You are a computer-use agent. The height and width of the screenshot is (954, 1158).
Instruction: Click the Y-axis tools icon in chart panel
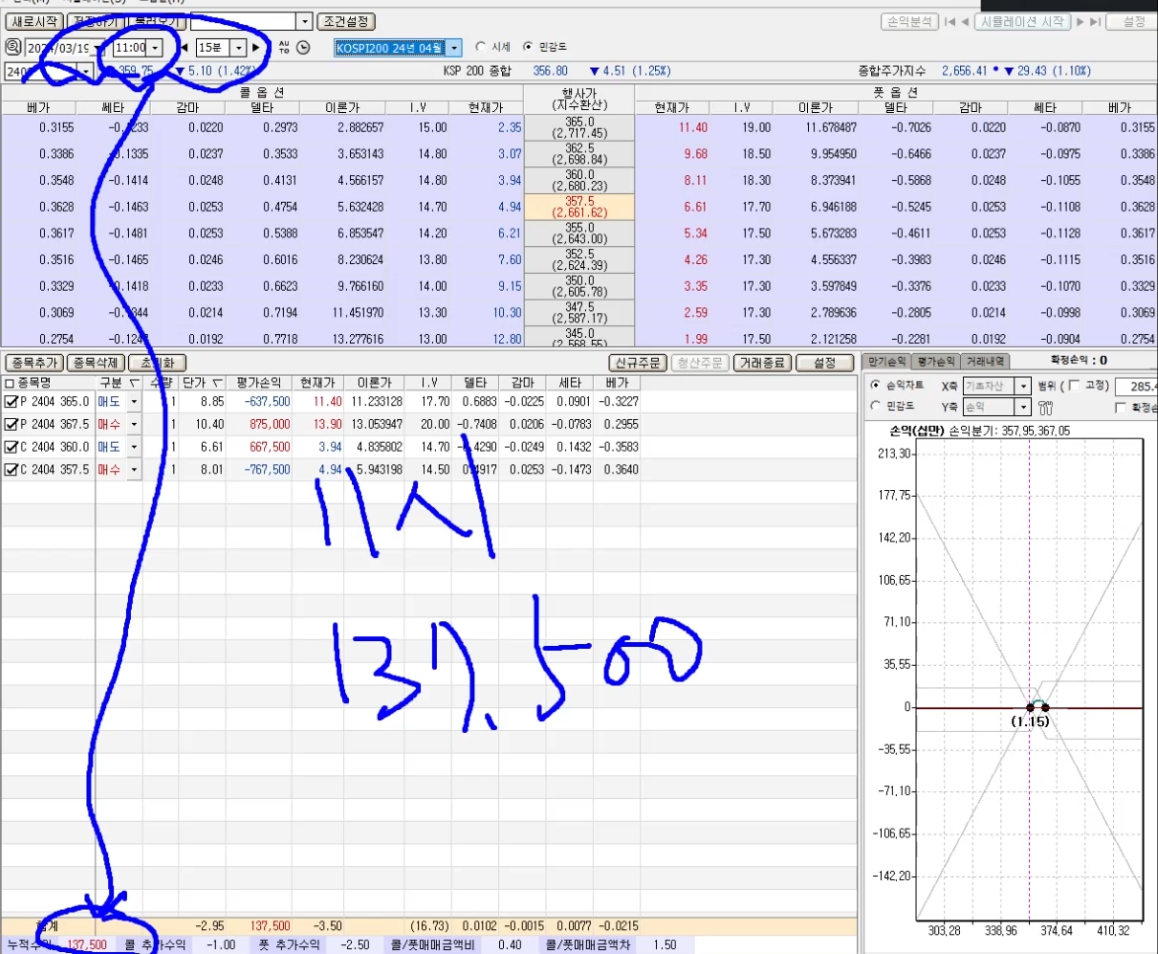click(x=1047, y=407)
